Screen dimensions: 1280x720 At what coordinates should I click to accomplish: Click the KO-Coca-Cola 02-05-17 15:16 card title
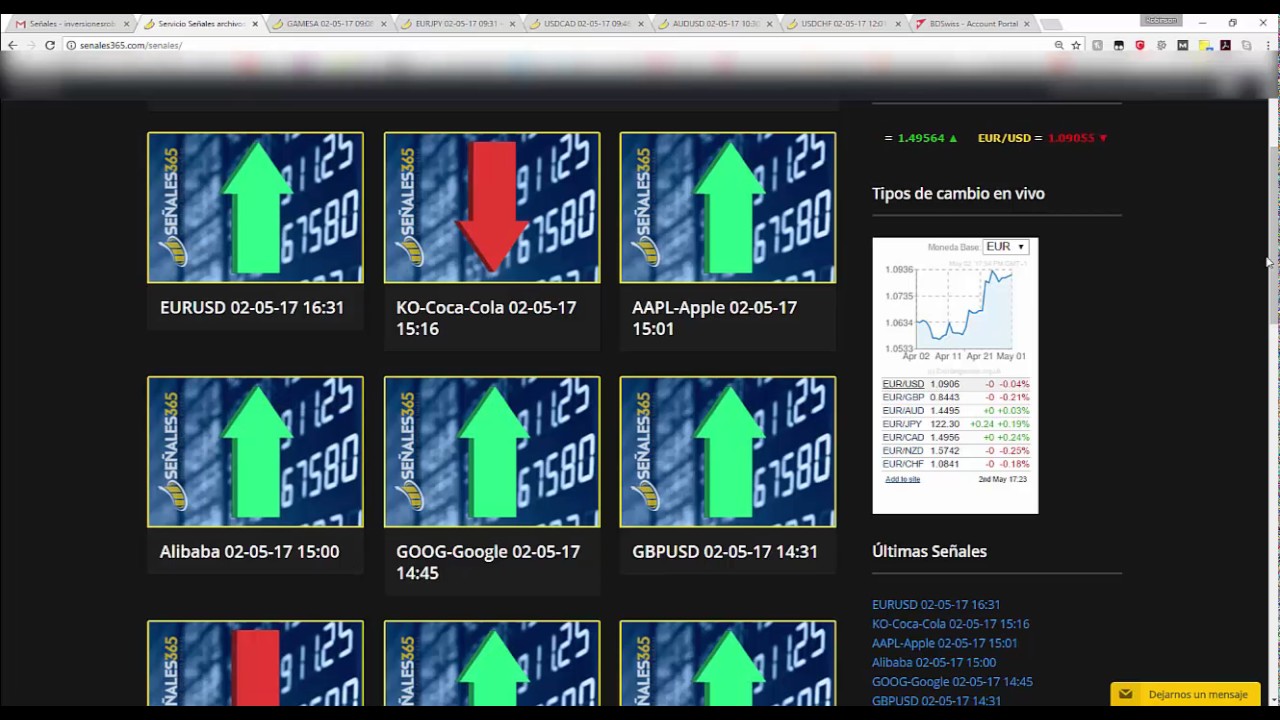(x=486, y=318)
